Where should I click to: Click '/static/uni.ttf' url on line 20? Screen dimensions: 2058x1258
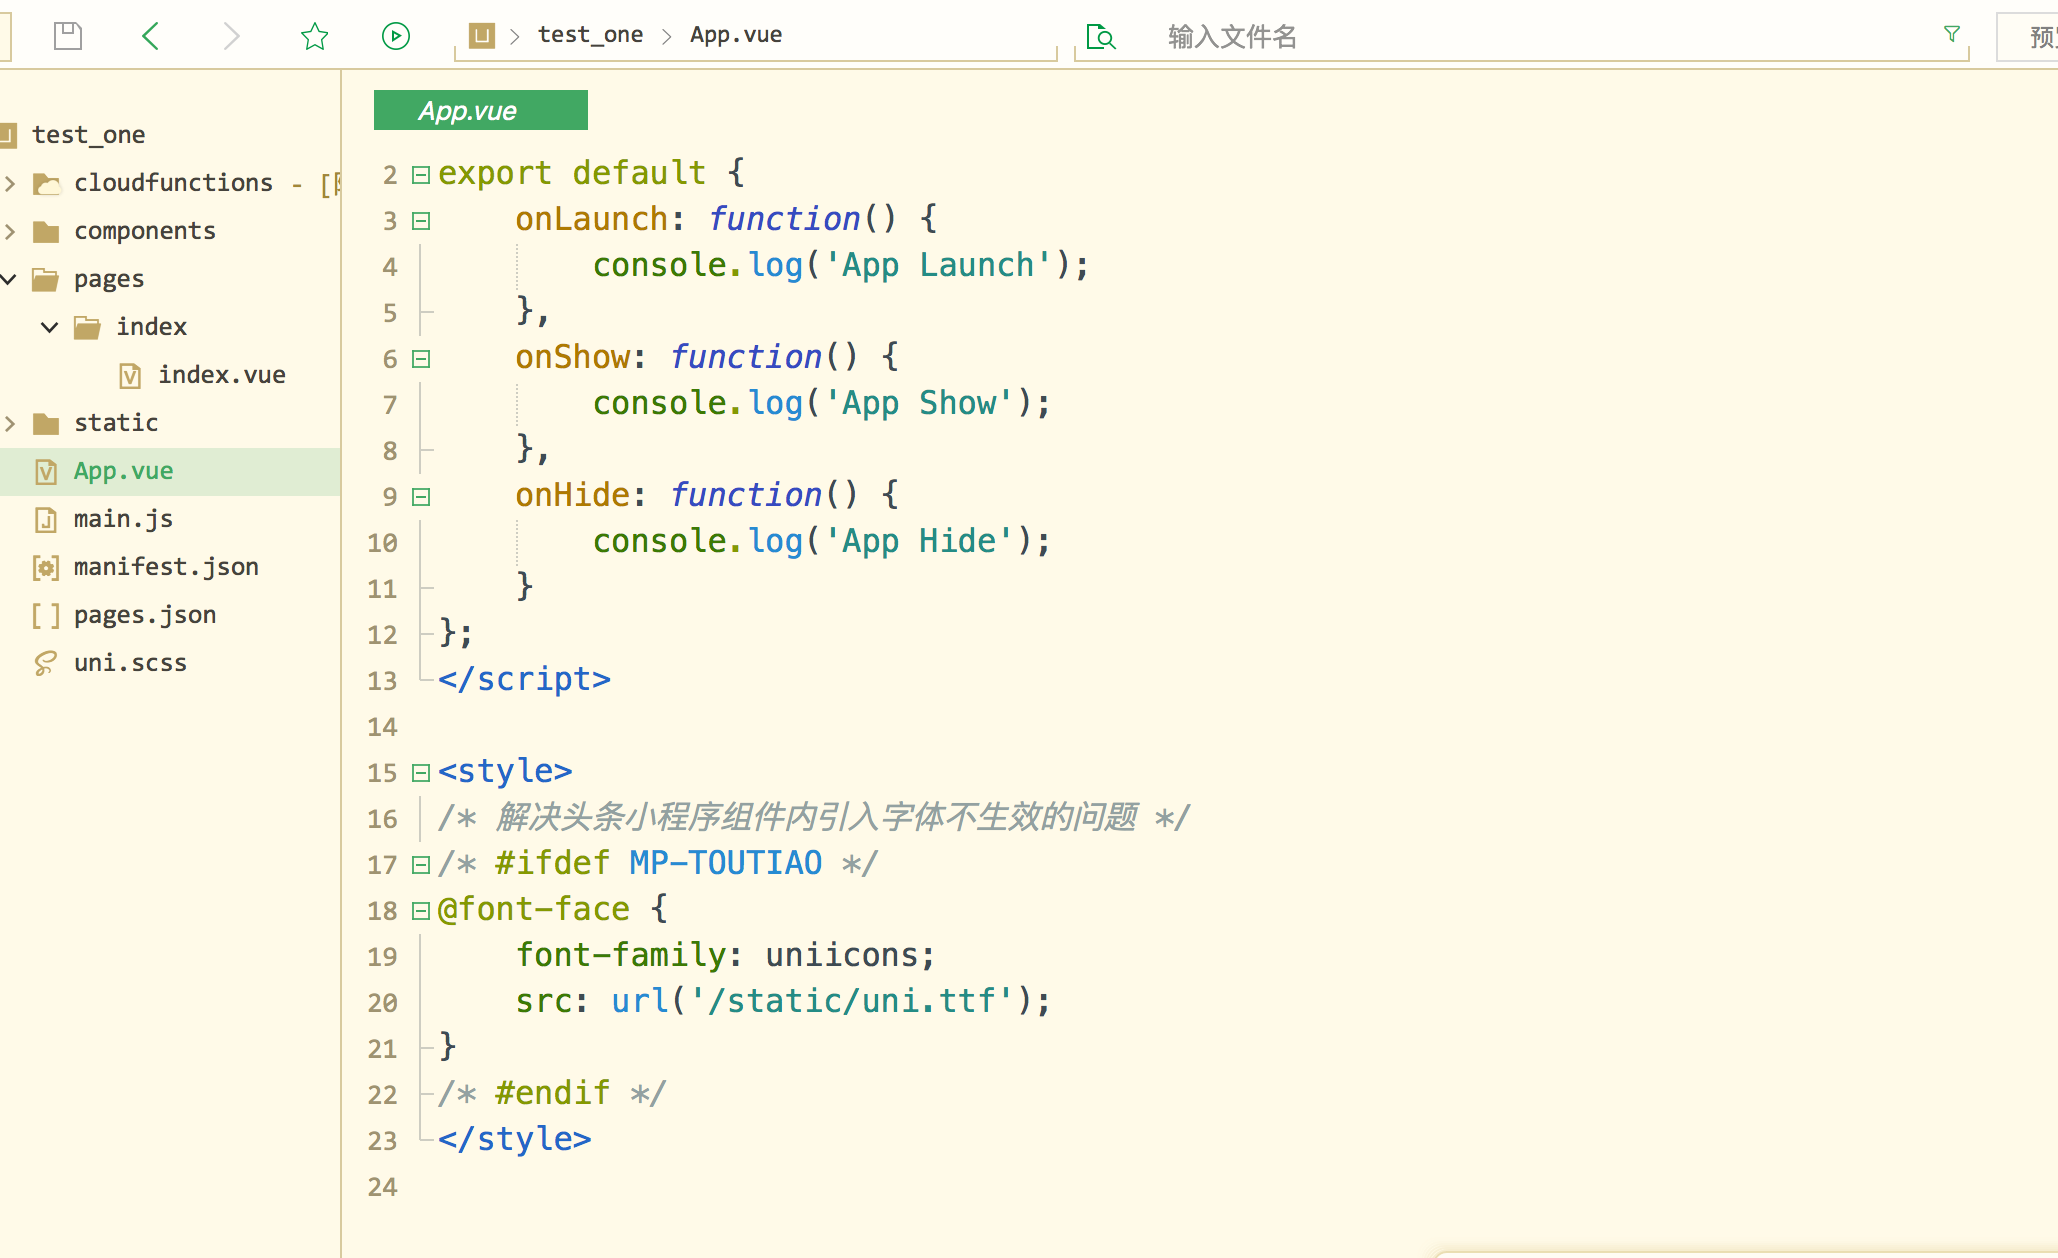tap(851, 1001)
